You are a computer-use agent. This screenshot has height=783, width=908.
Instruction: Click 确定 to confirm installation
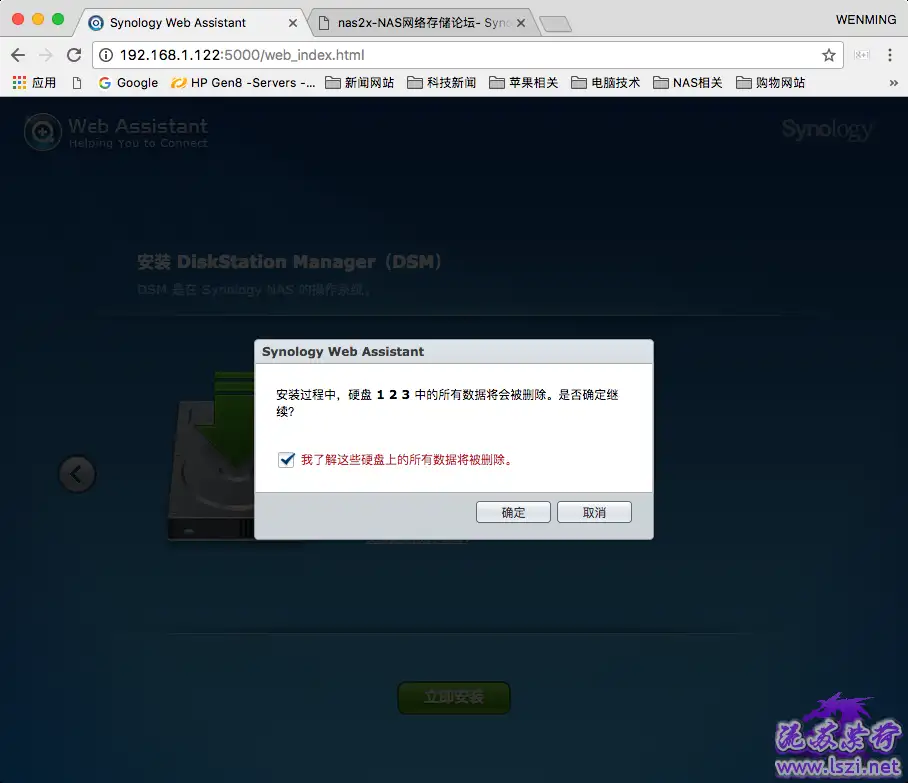click(x=513, y=512)
